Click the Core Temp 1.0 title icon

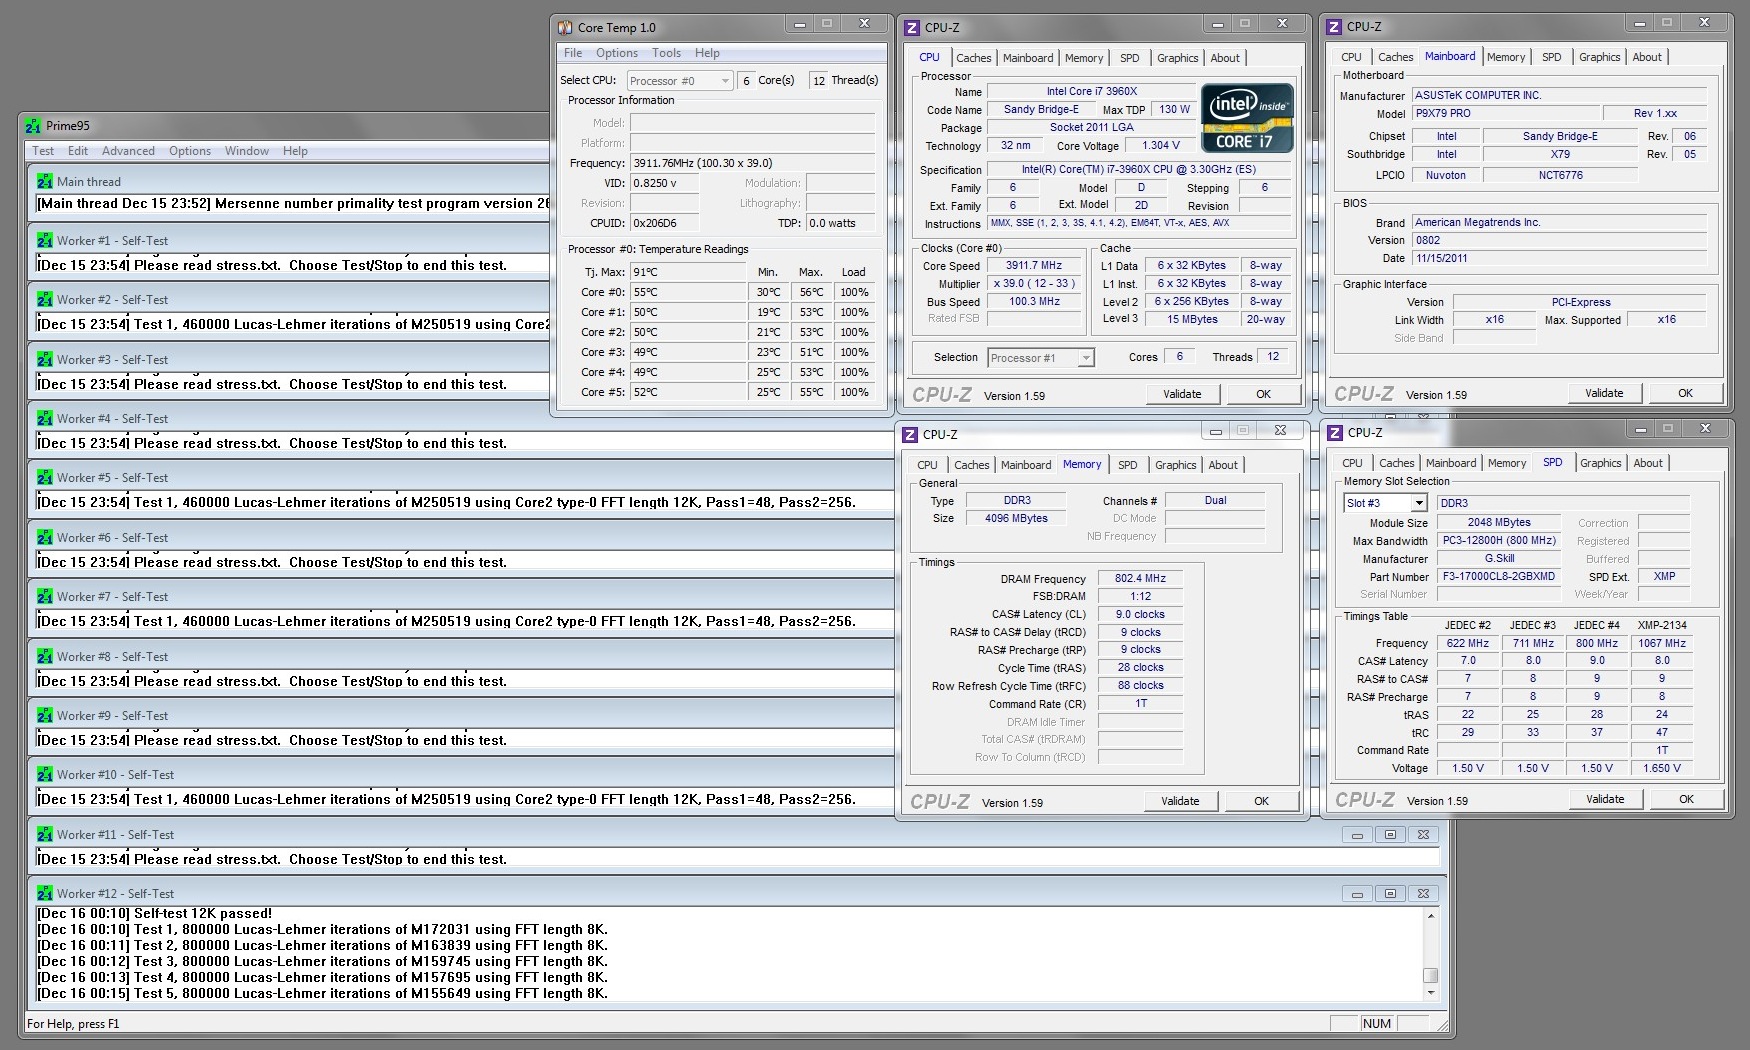tap(565, 28)
